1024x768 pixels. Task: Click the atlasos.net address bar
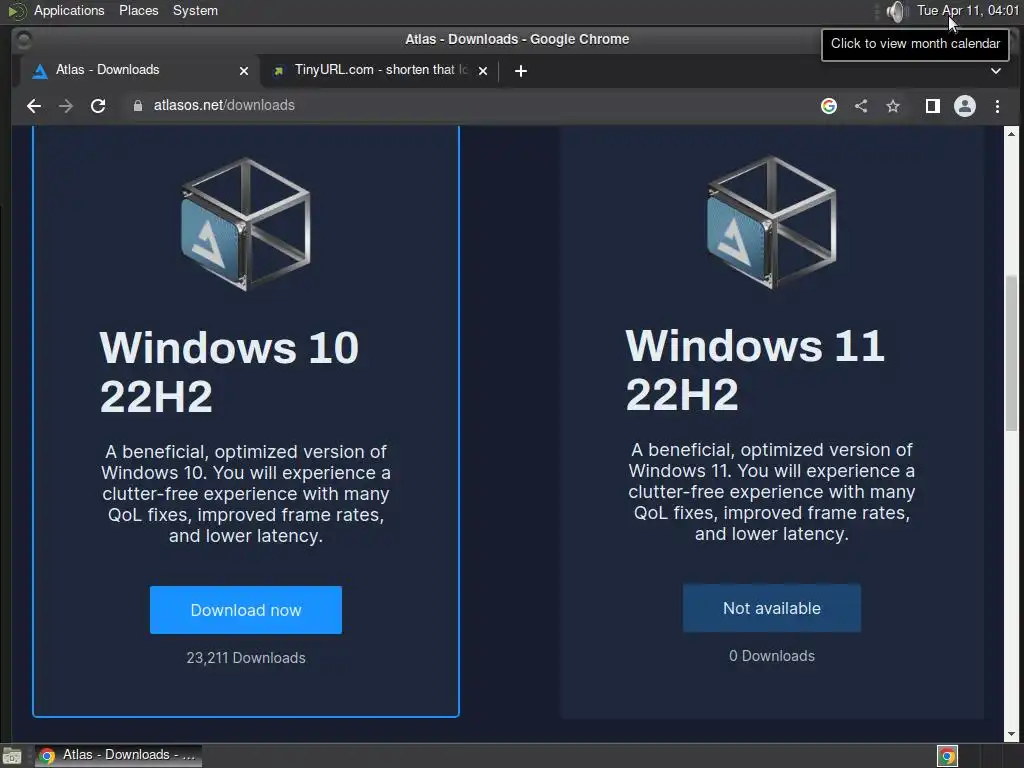click(x=470, y=106)
